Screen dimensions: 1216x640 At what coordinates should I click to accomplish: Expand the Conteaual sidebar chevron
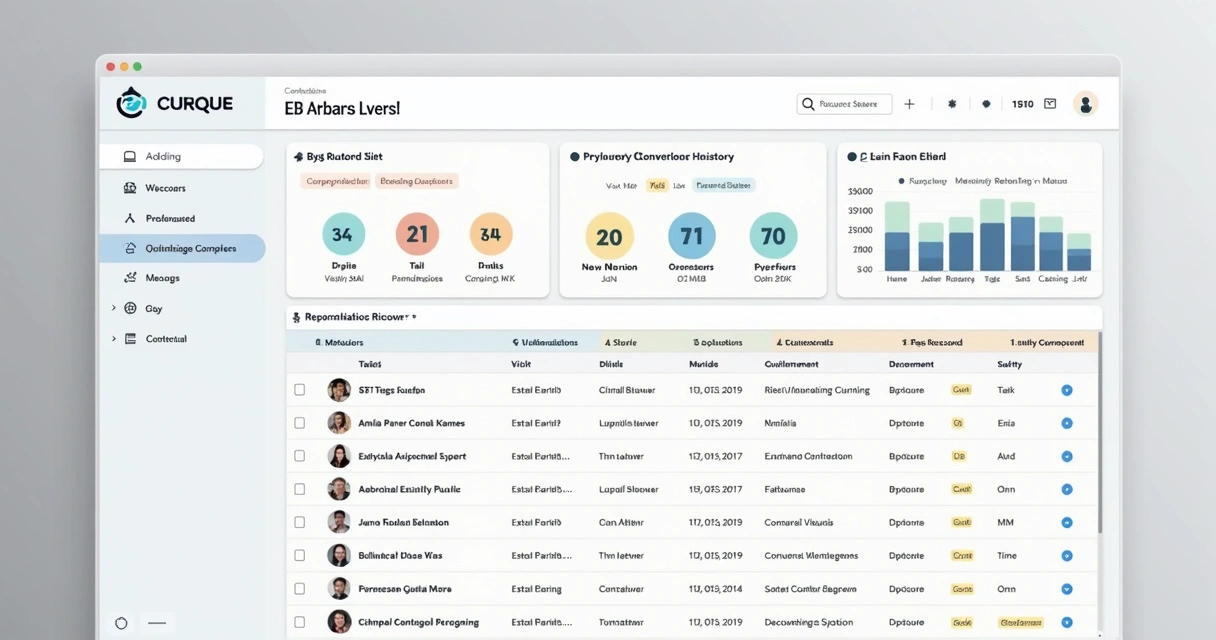113,338
